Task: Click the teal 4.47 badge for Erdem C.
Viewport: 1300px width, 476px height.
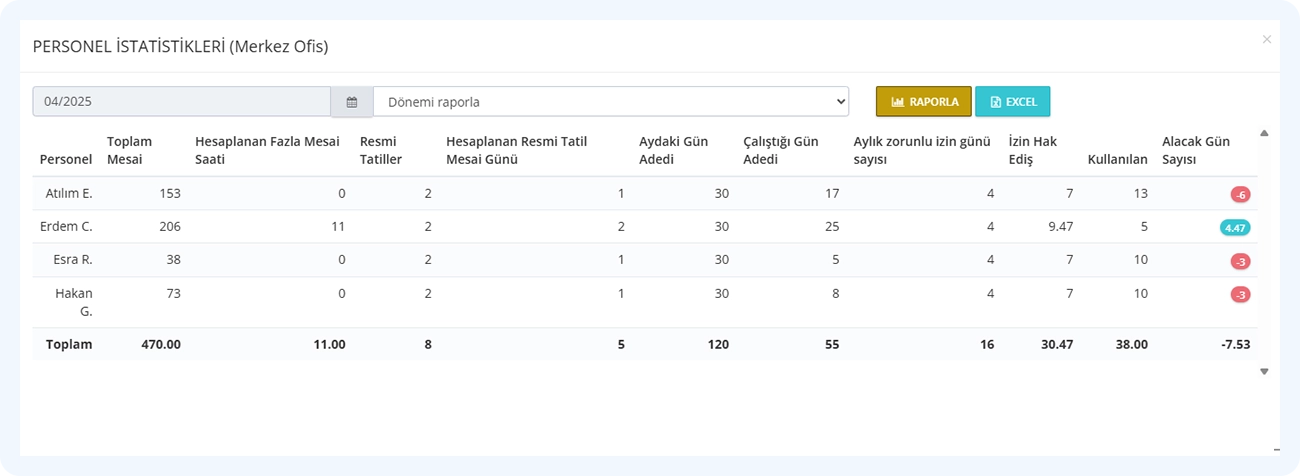Action: pos(1235,227)
